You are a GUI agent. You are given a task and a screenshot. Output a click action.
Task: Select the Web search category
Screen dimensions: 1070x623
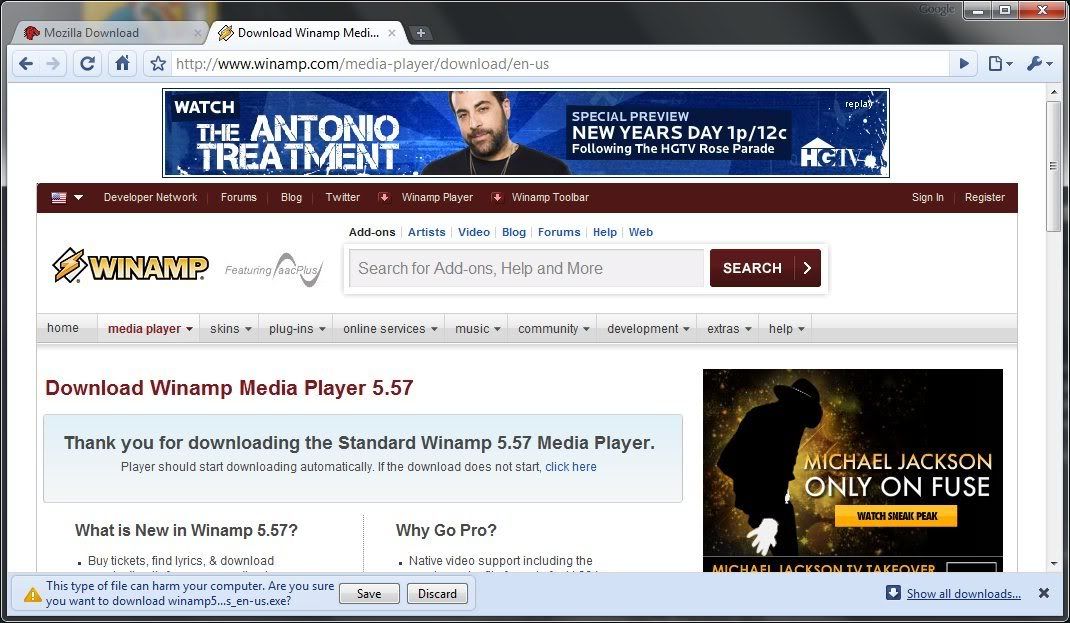641,232
